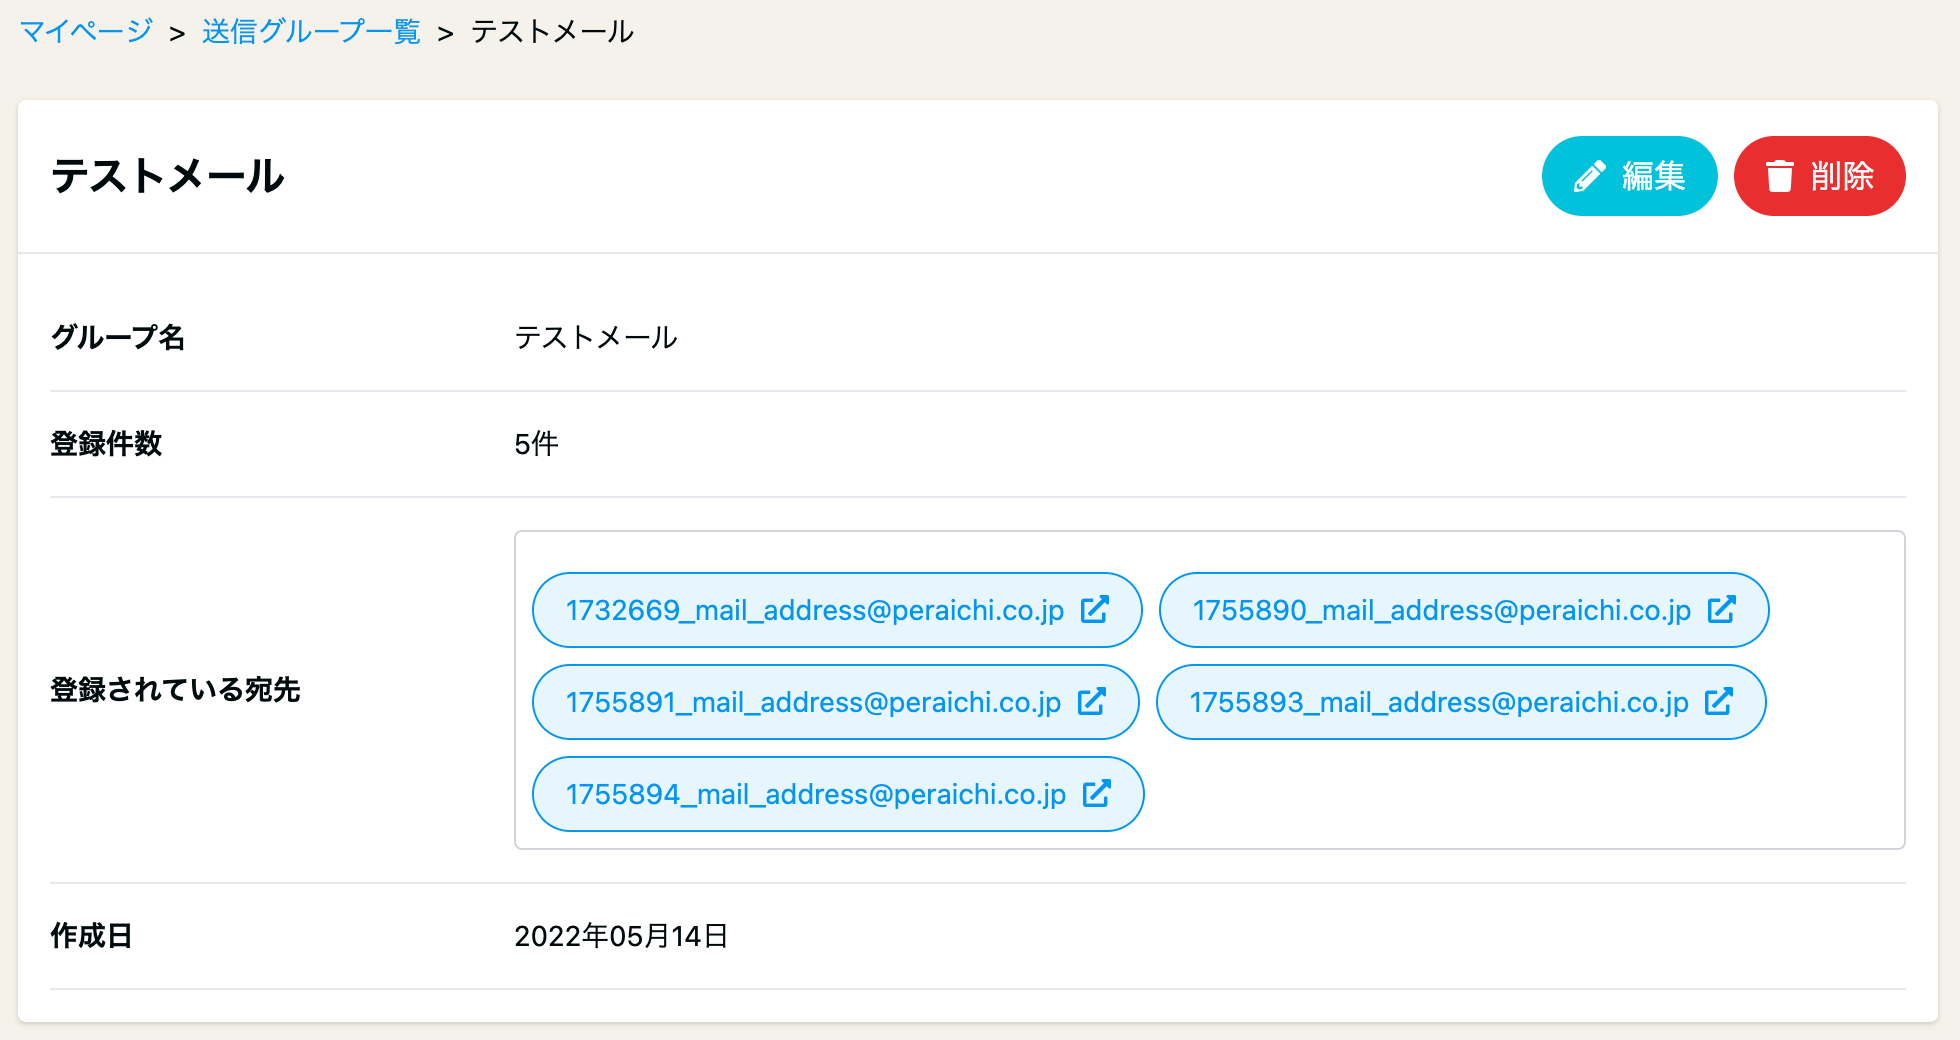Viewport: 1960px width, 1040px height.
Task: Open address 1732669_mail_address@peraichi.co.jp
Action: [x=837, y=610]
